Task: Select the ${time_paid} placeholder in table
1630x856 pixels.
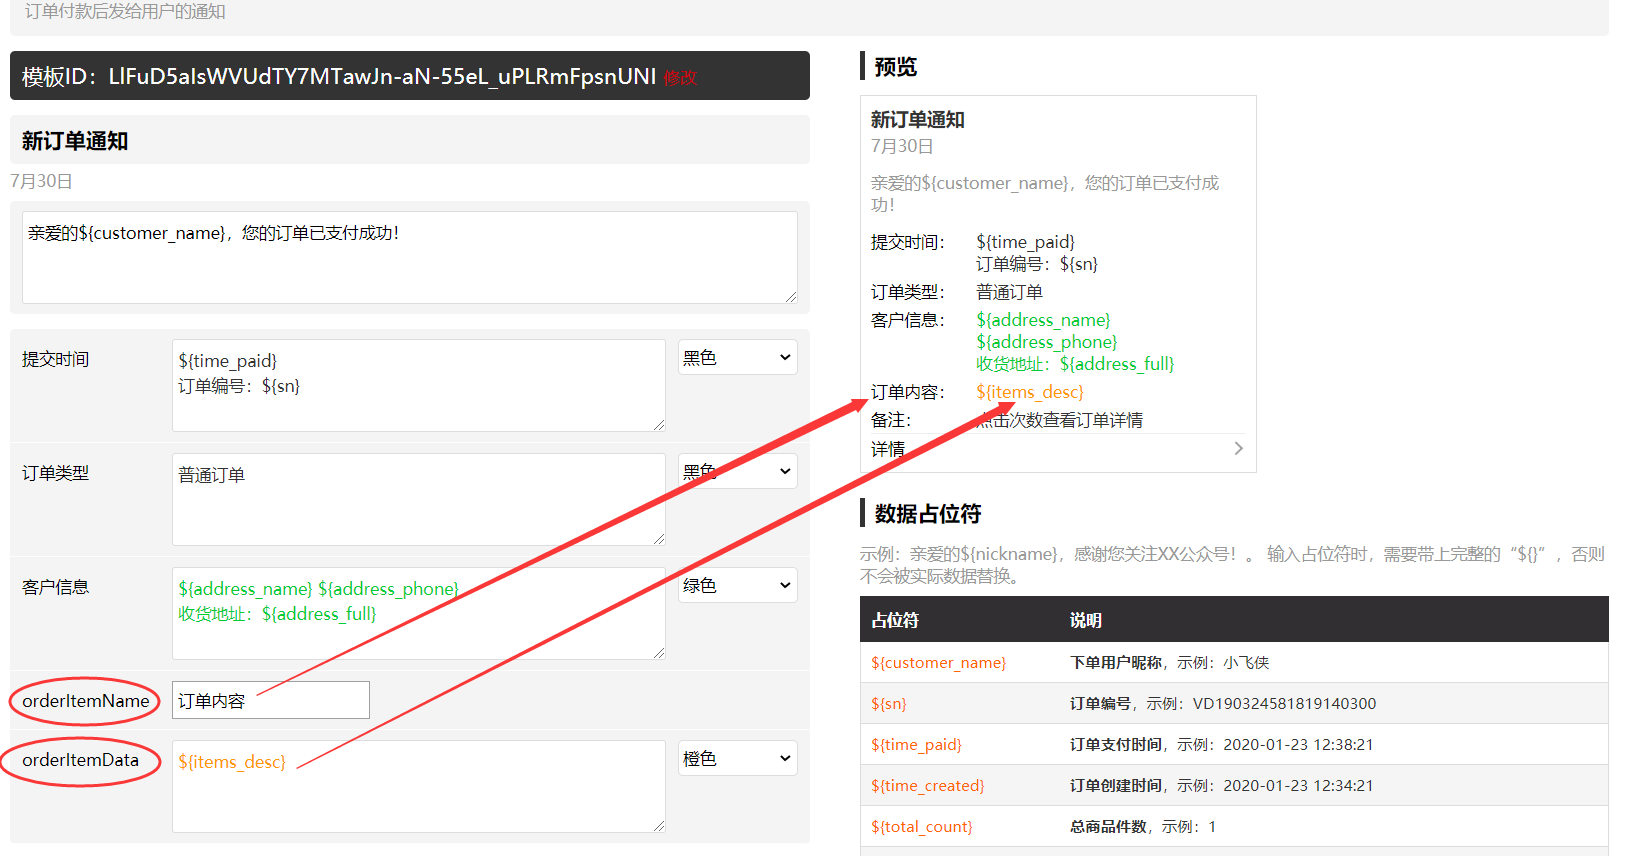Action: click(916, 745)
